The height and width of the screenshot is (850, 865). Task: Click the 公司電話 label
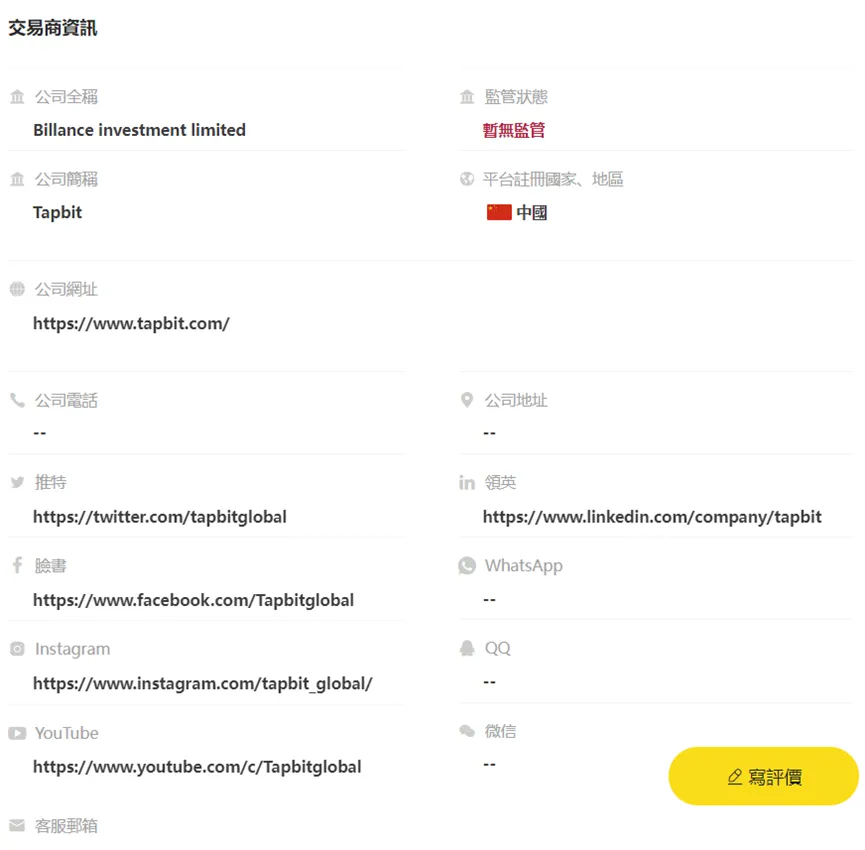tap(66, 400)
